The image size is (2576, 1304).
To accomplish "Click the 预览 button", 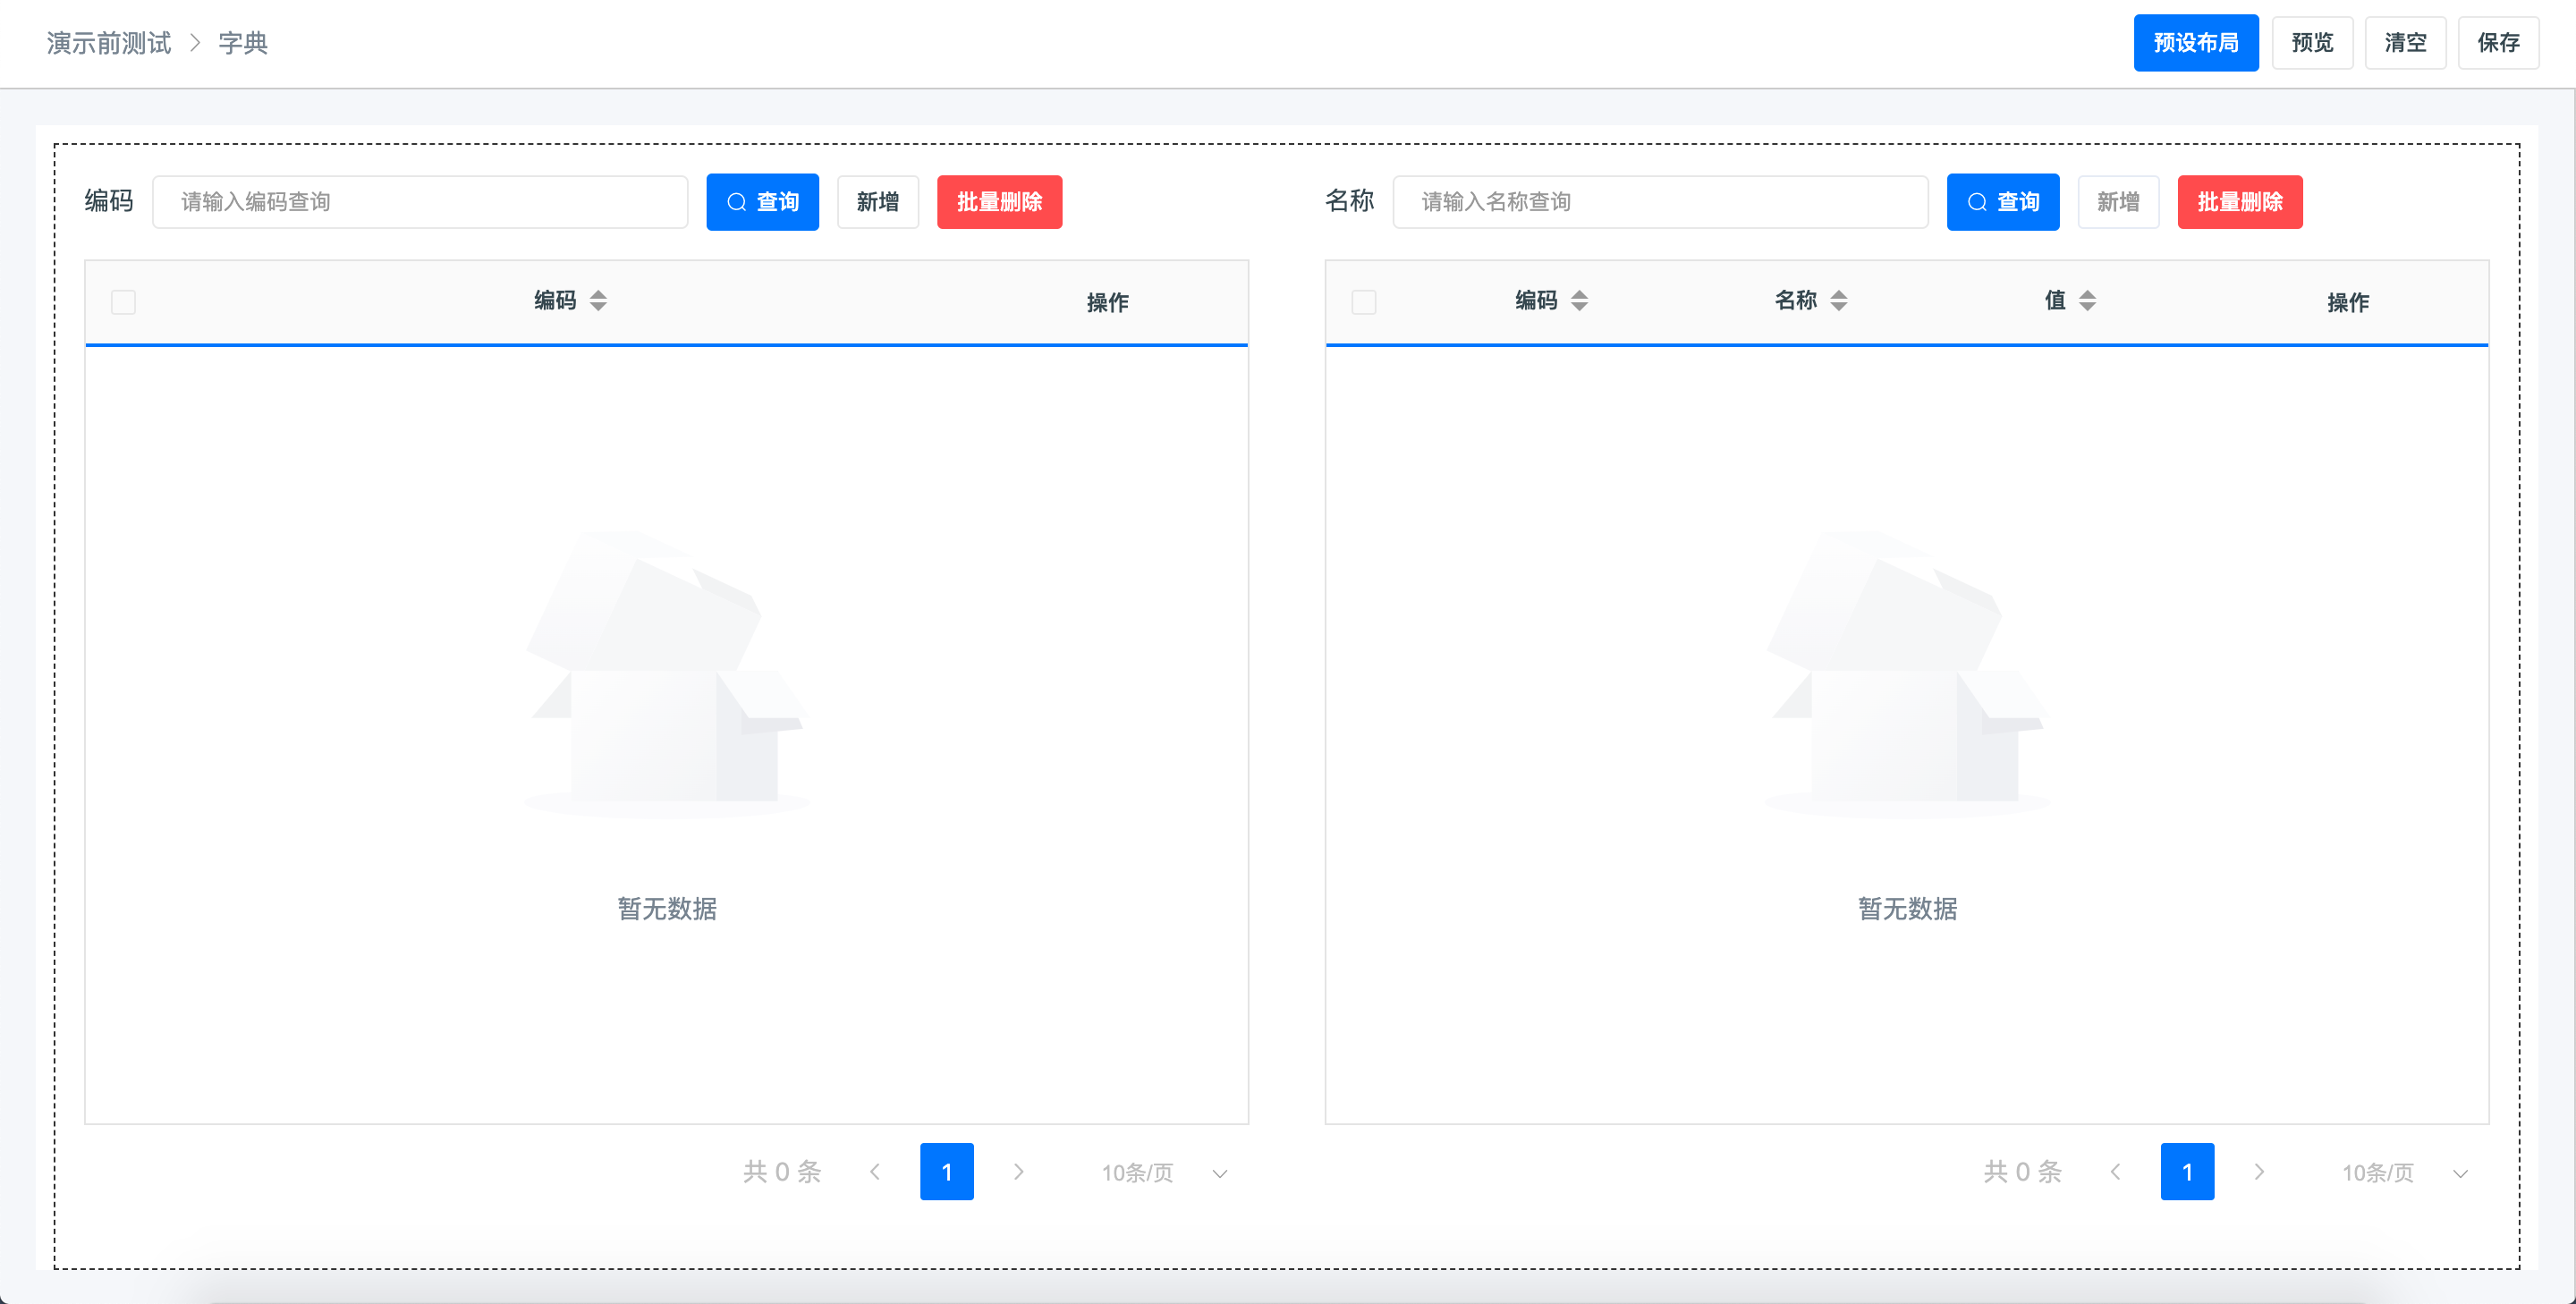I will [2312, 43].
